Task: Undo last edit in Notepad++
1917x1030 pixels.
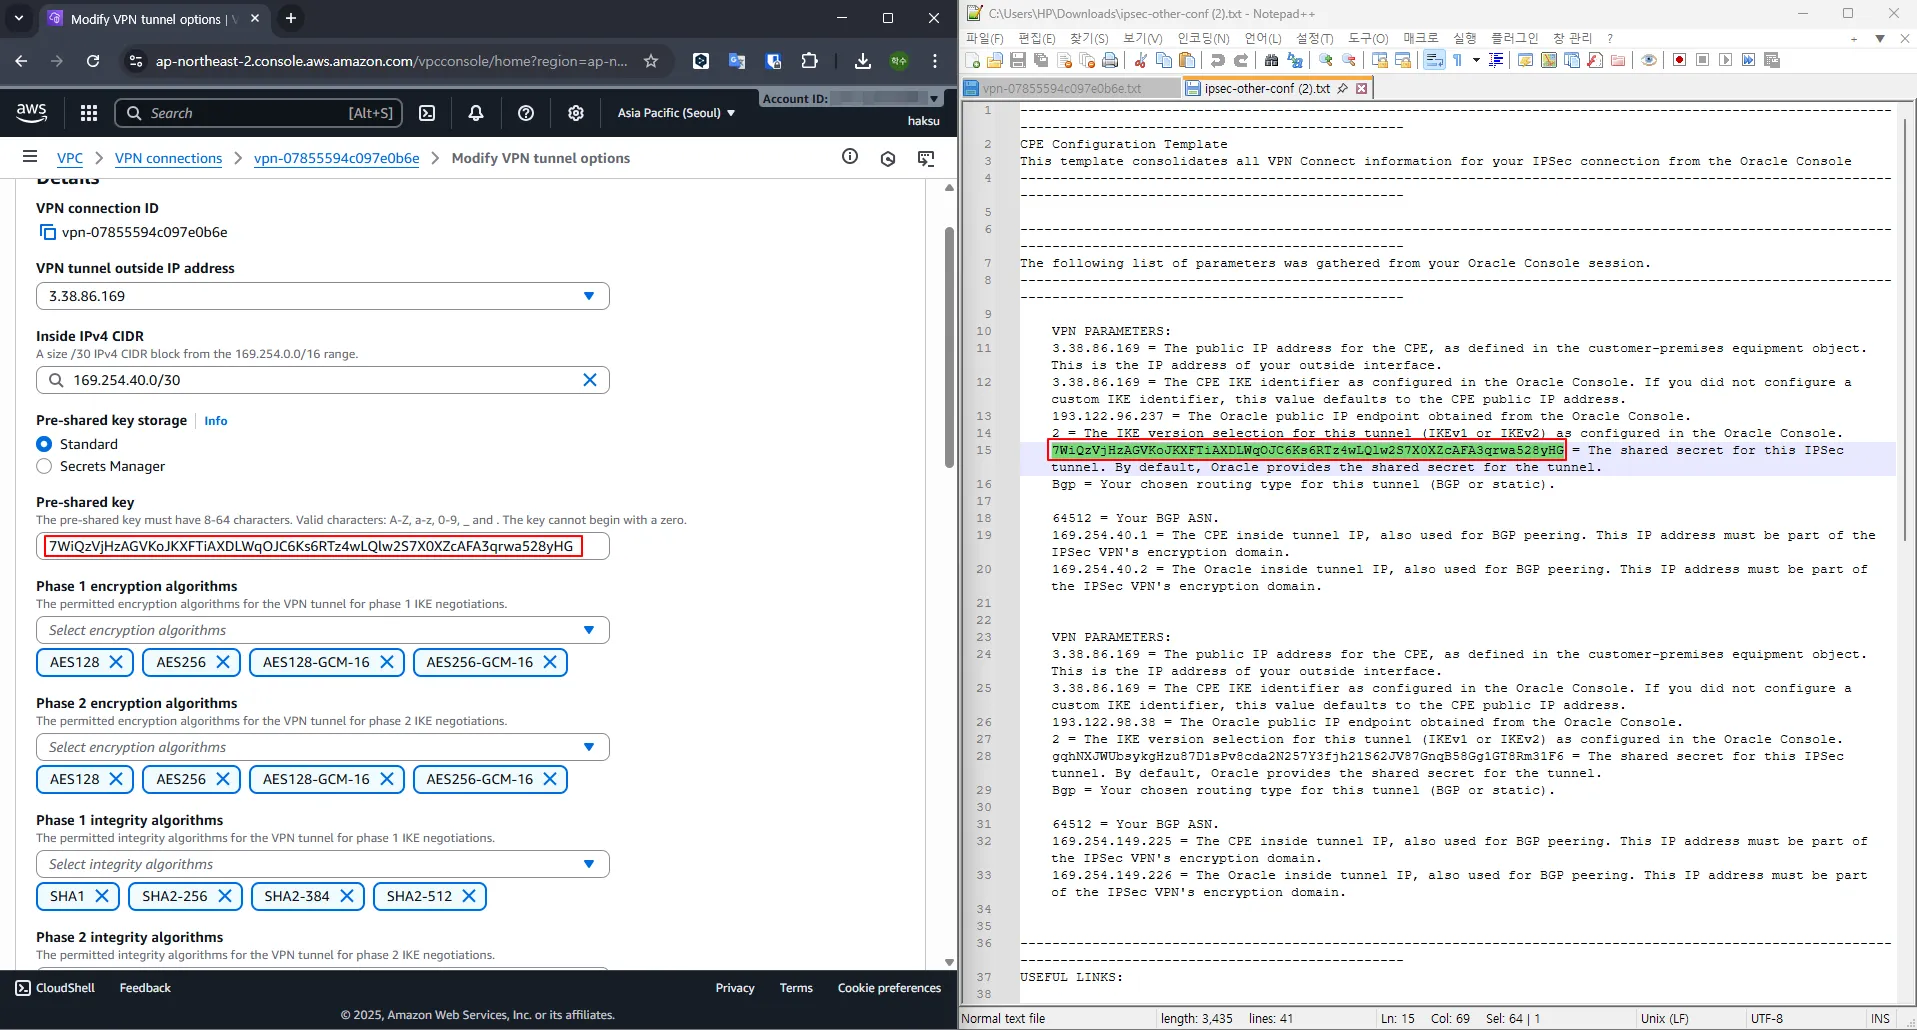Action: (x=1217, y=60)
